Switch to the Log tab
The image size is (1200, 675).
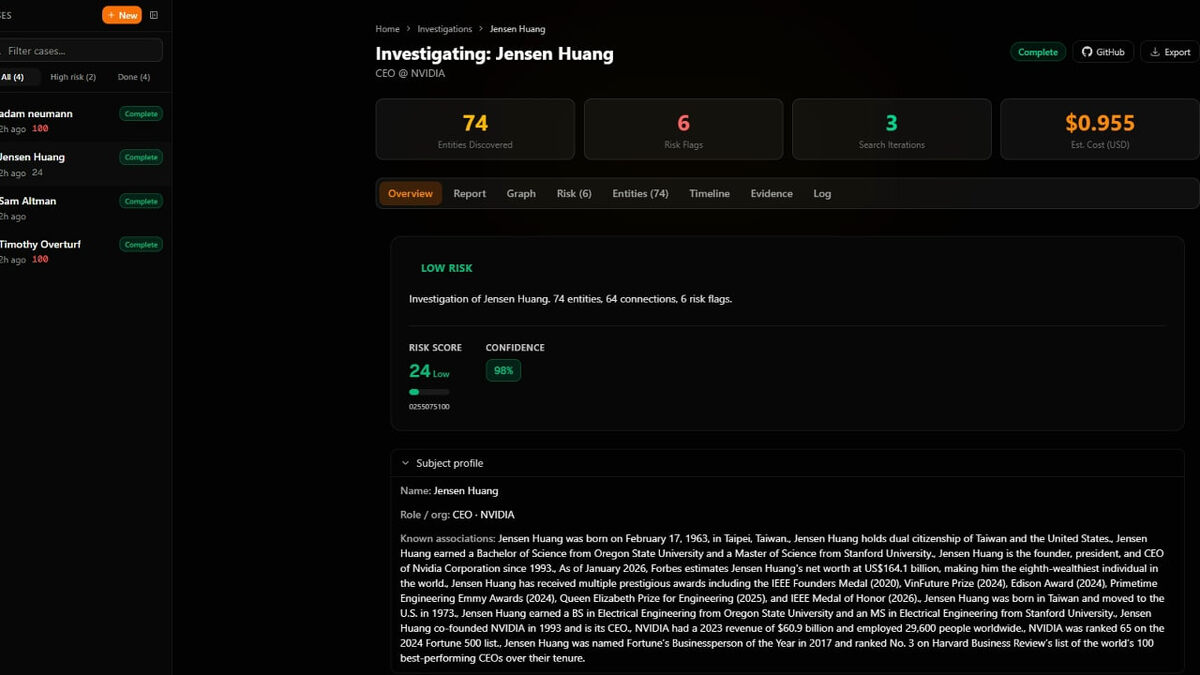822,193
